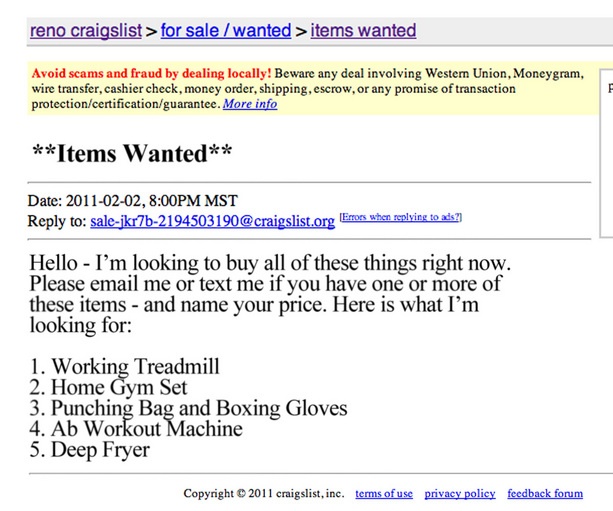613x511 pixels.
Task: Visit the feedback forum link
Action: point(545,493)
